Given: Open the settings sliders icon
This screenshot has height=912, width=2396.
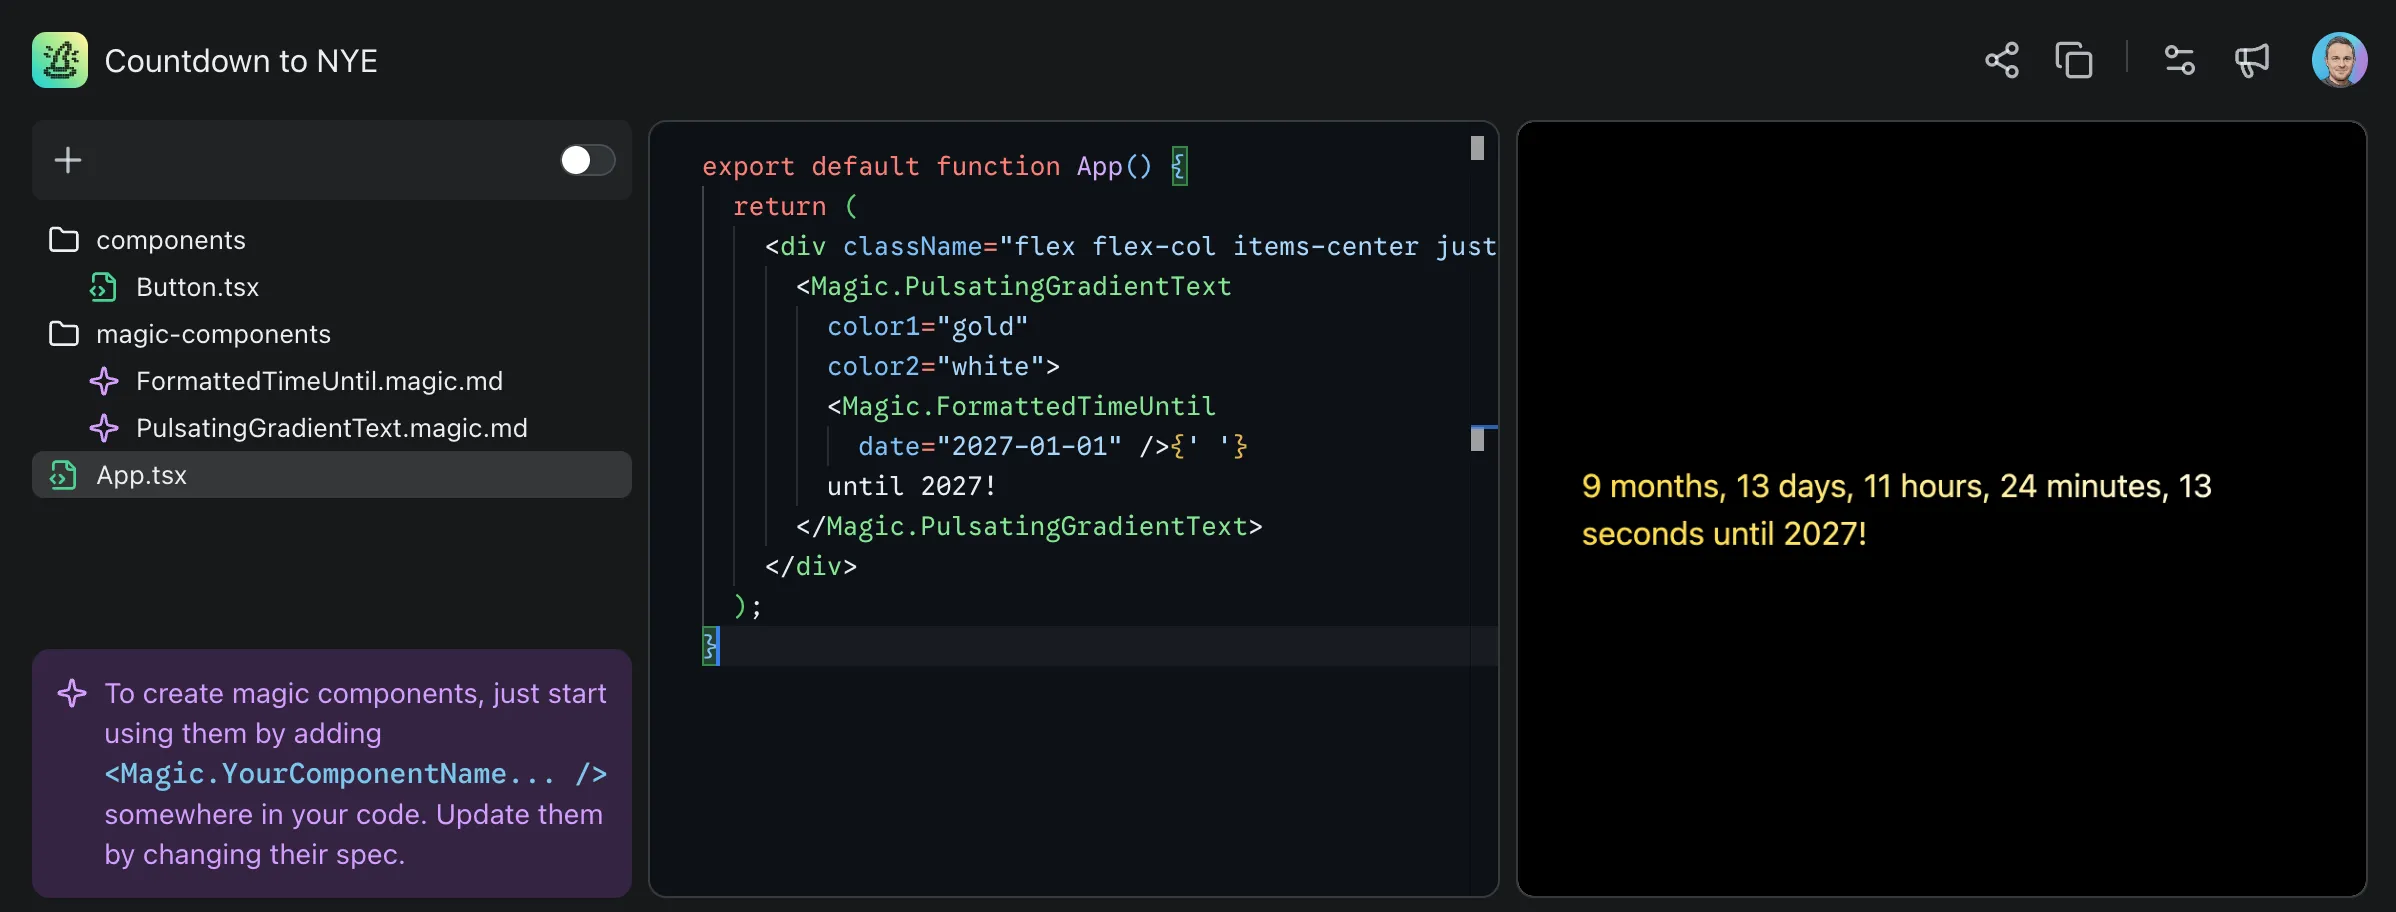Looking at the screenshot, I should [x=2179, y=61].
